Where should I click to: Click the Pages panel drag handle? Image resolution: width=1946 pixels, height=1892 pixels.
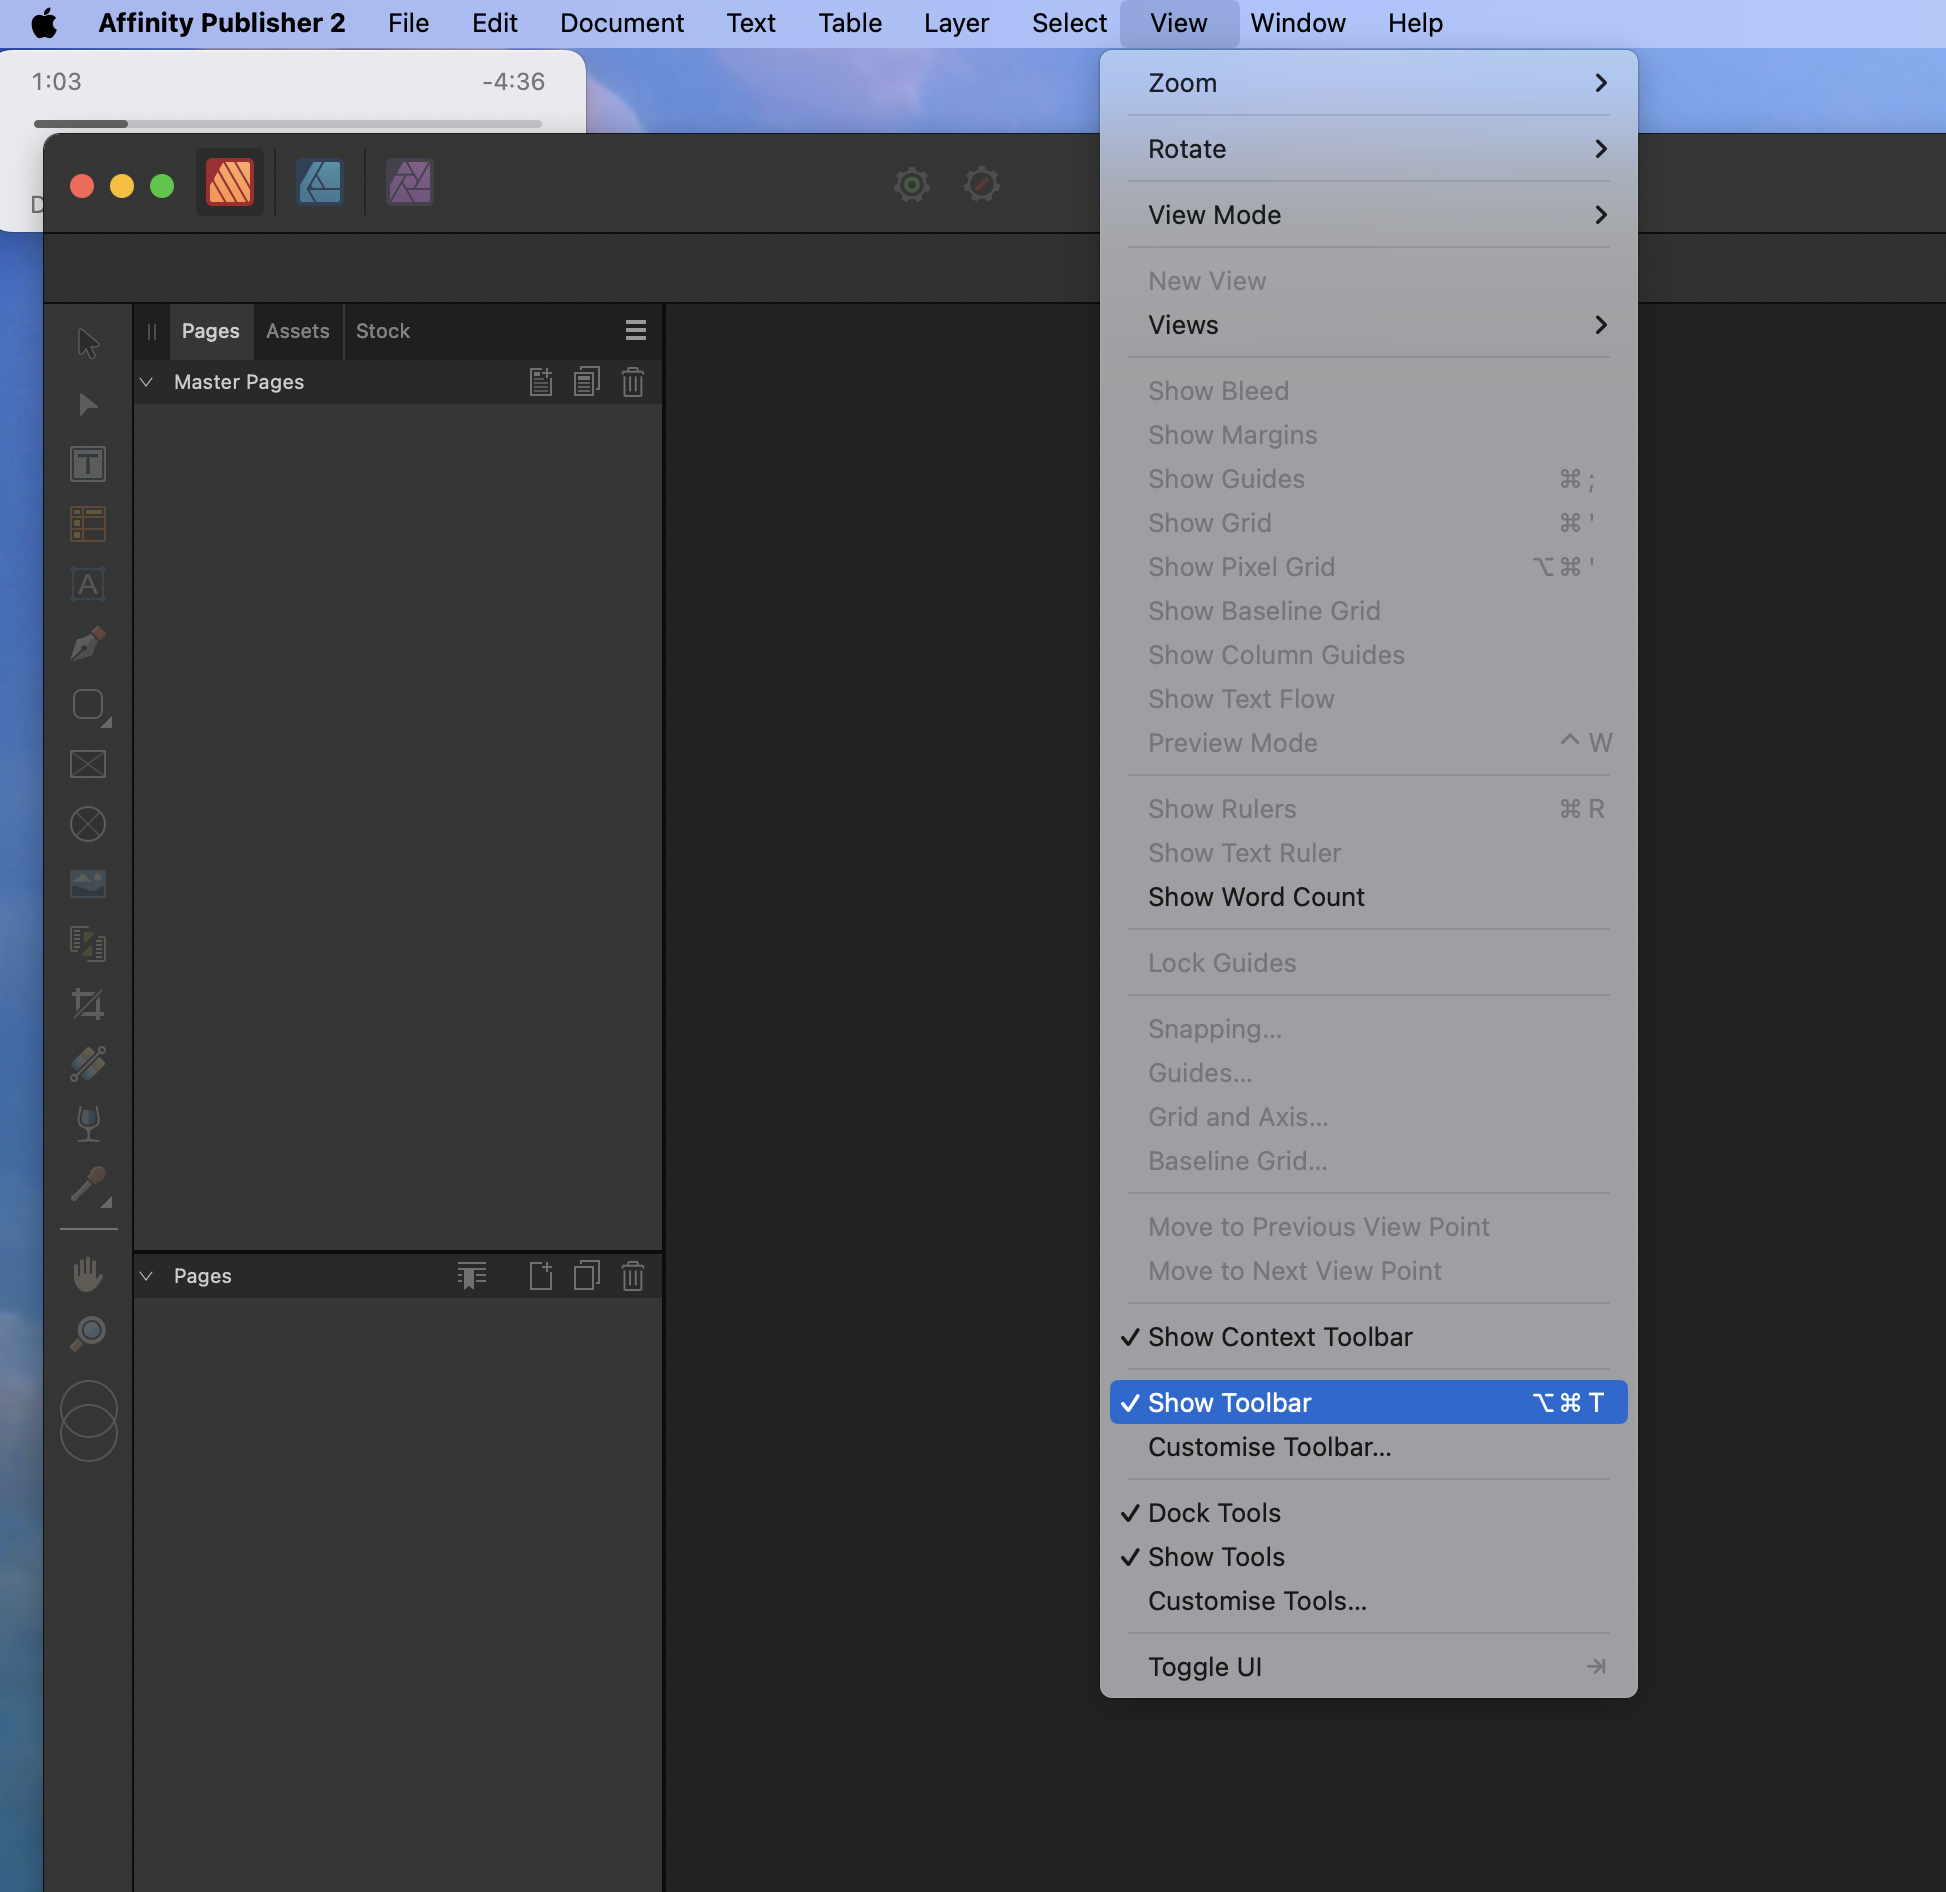(x=152, y=331)
